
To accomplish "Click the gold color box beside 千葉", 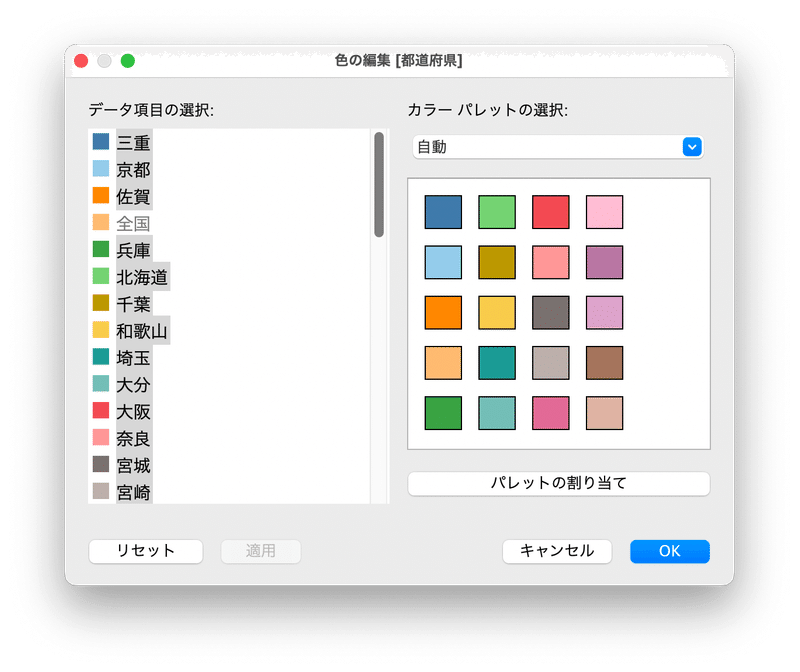I will pos(101,303).
